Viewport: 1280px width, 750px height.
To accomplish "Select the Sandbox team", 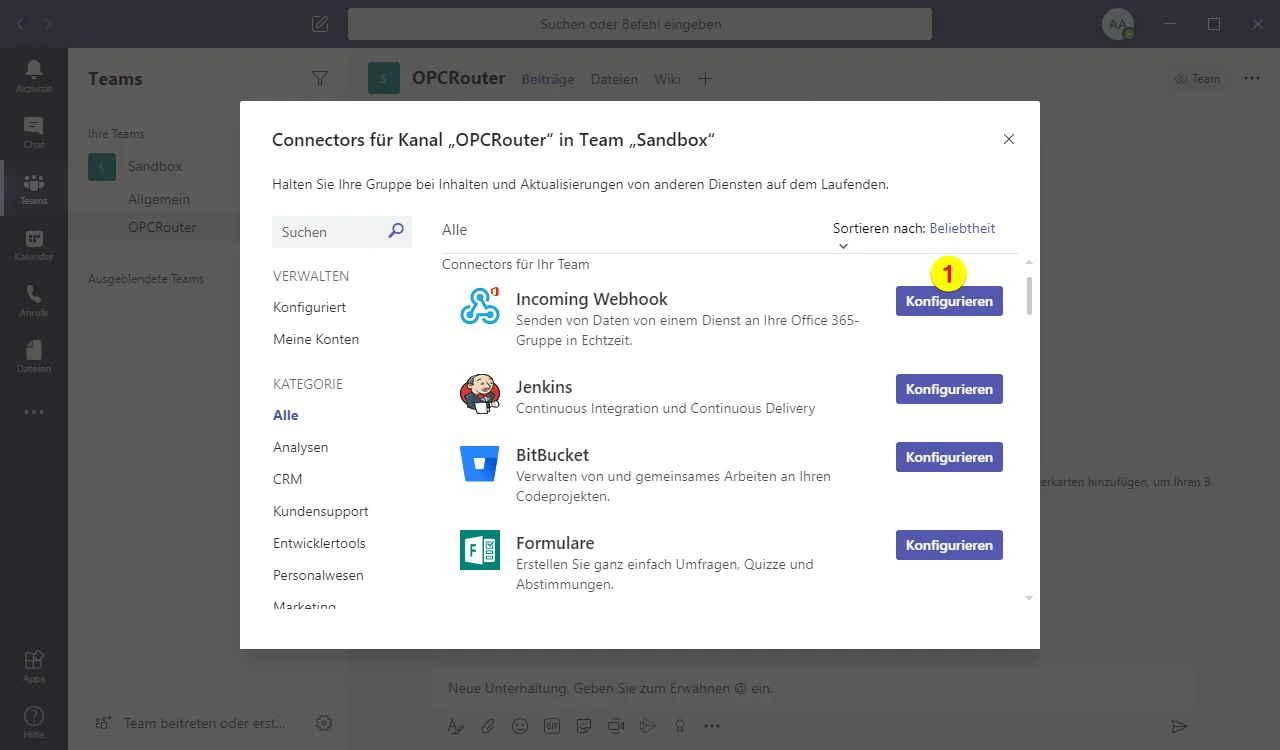I will coord(155,166).
